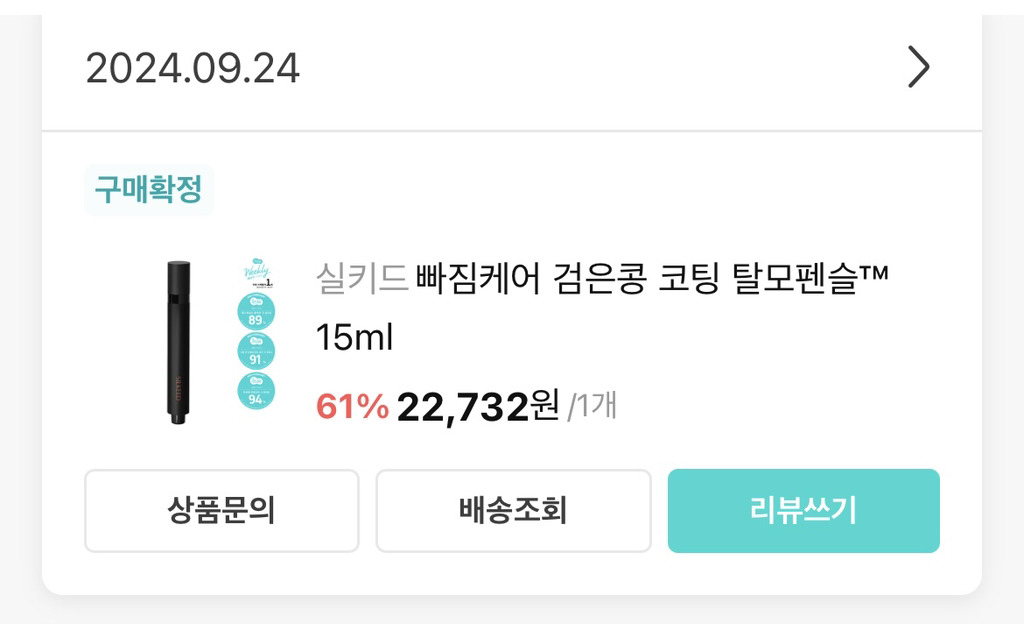
Task: Click the divider line below the date
Action: point(512,131)
